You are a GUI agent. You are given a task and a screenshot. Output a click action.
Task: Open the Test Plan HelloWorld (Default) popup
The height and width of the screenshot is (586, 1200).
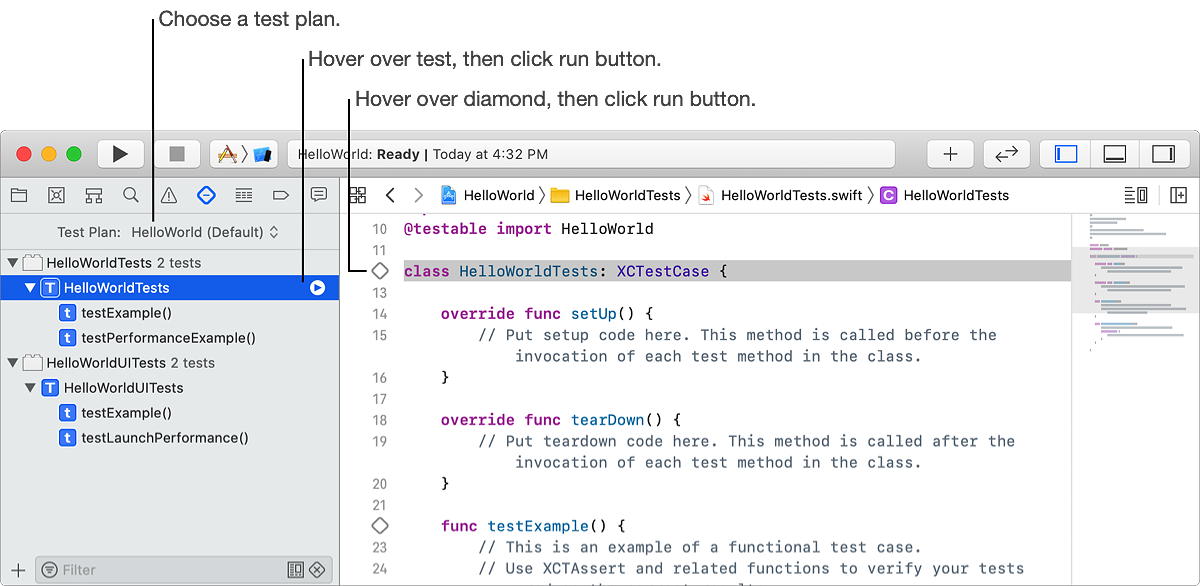tap(205, 232)
